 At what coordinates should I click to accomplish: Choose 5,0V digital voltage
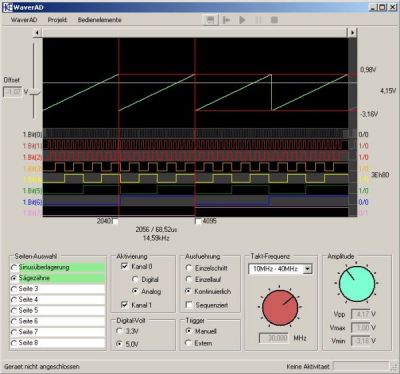119,344
